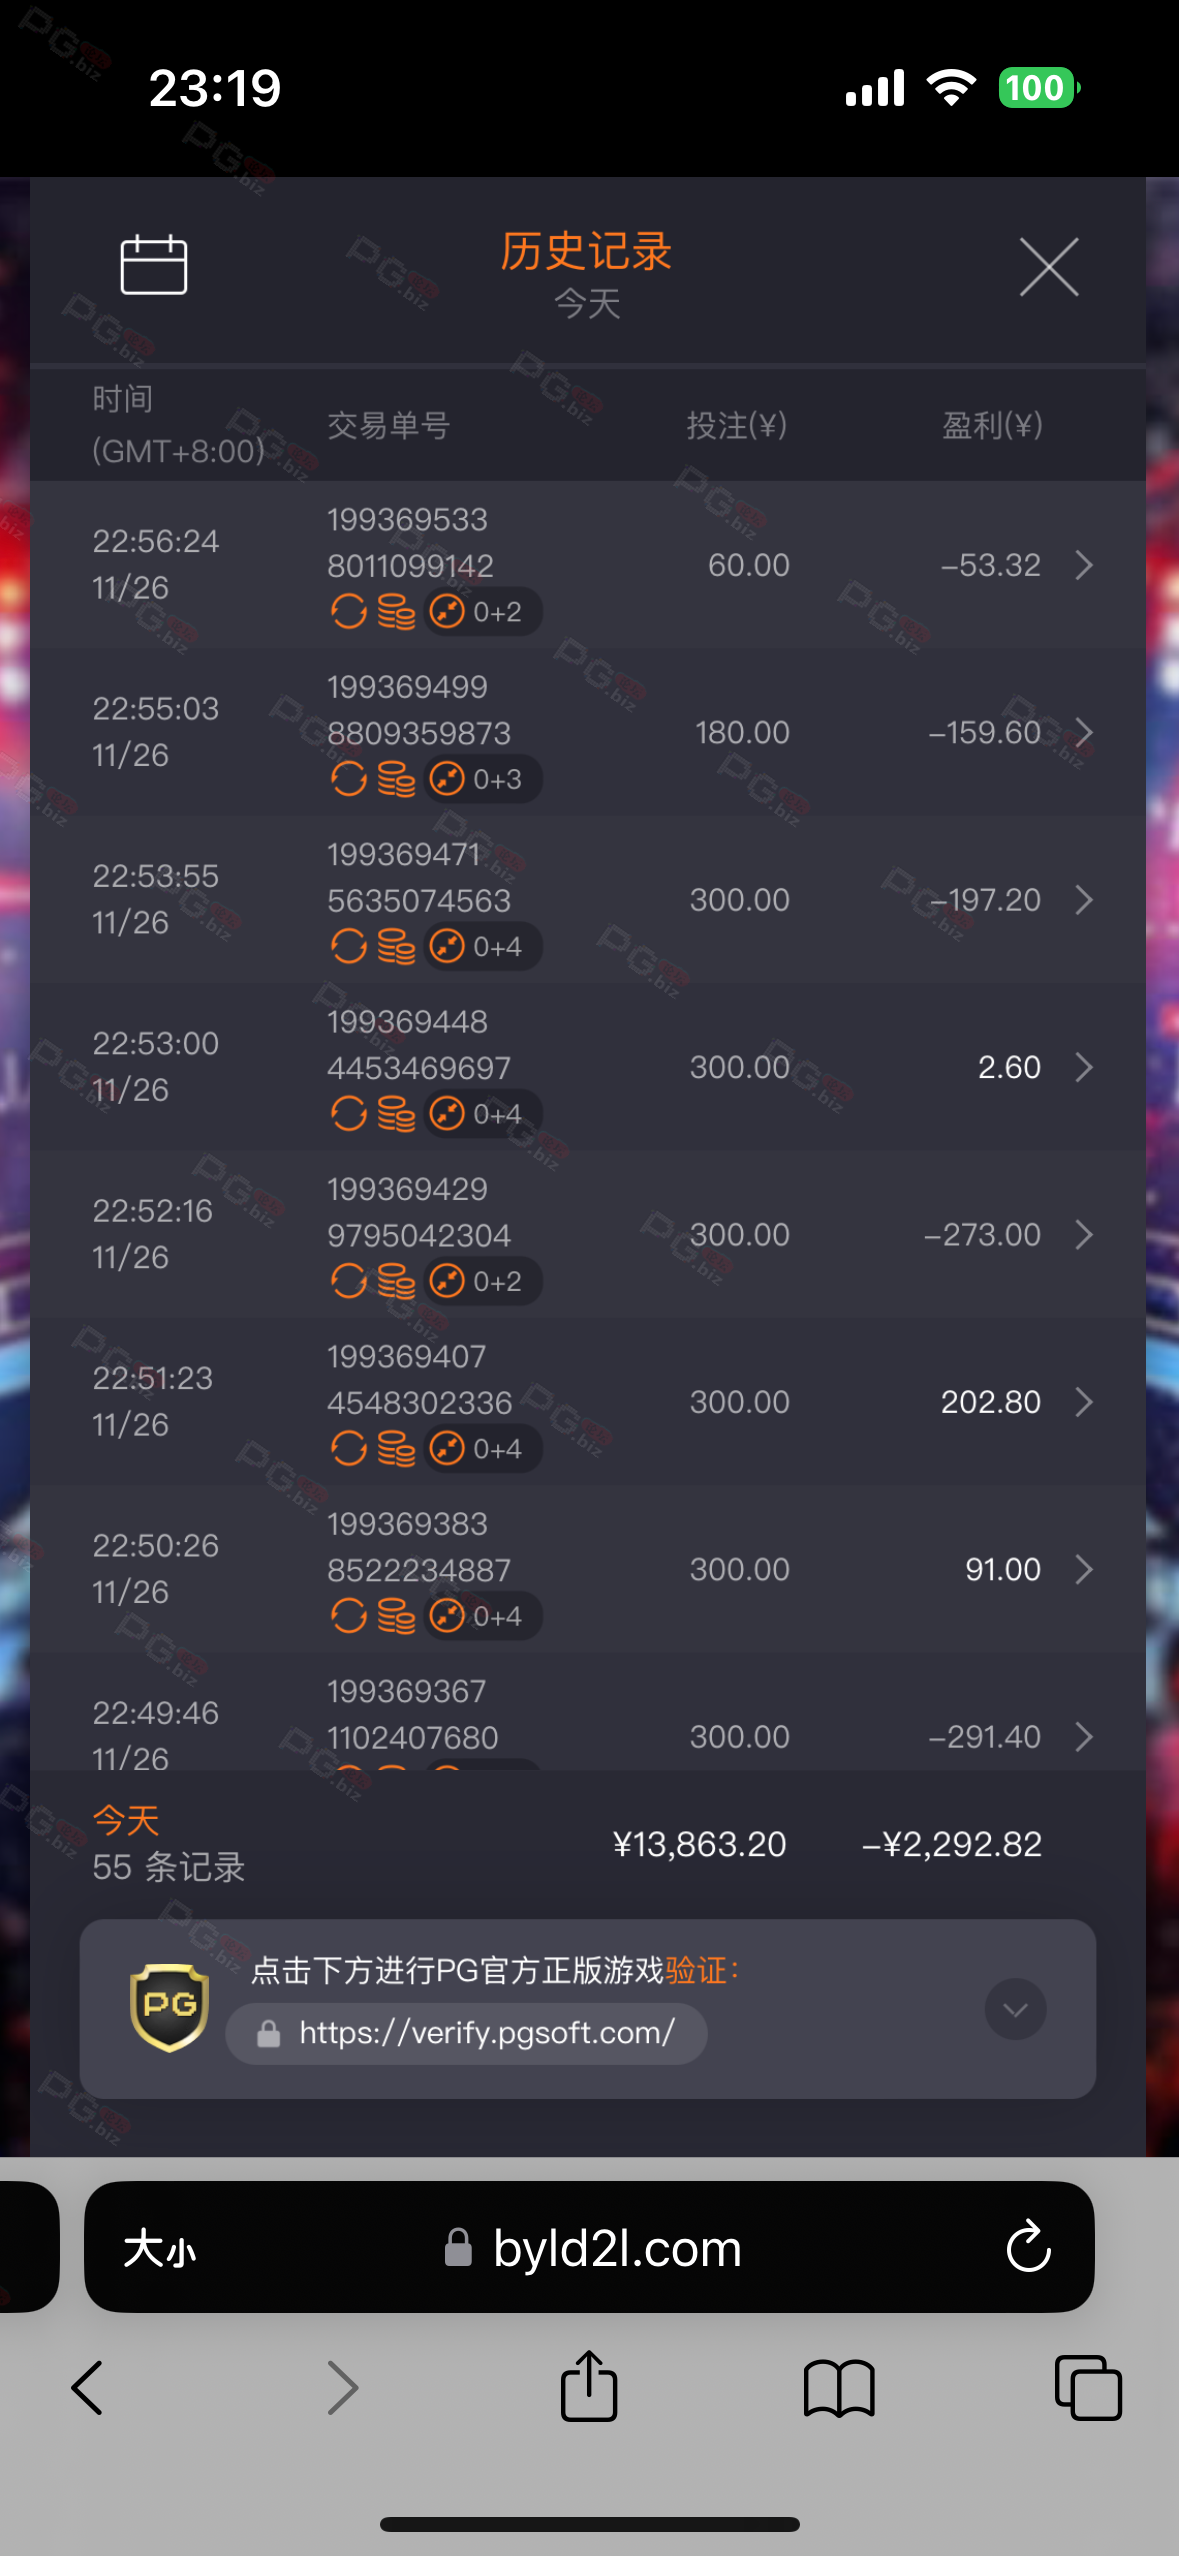Show all open Safari tabs
This screenshot has width=1179, height=2556.
tap(1088, 2388)
